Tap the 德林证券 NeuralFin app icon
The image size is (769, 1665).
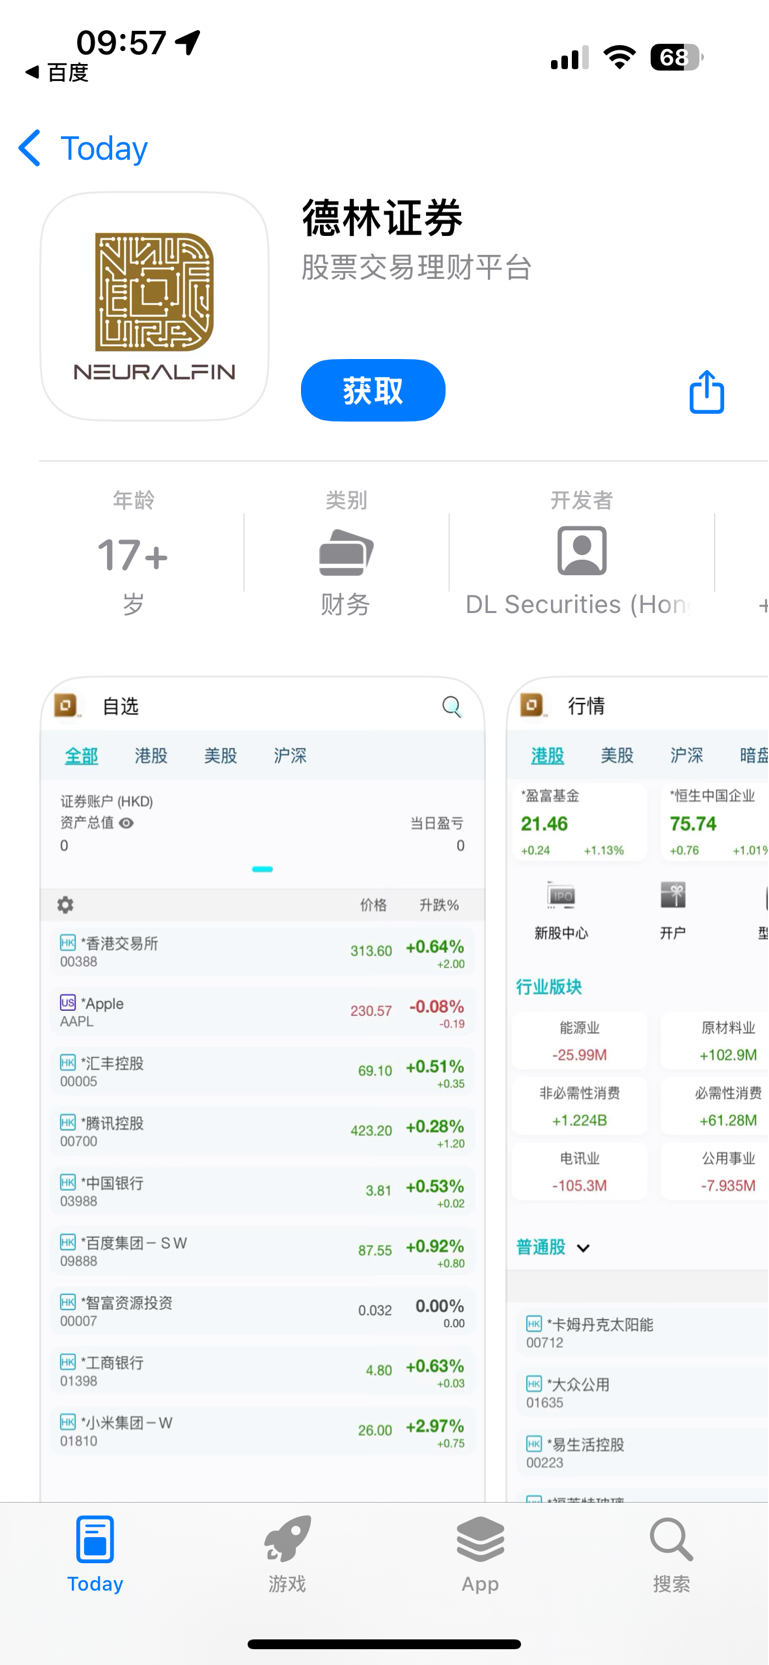point(155,307)
